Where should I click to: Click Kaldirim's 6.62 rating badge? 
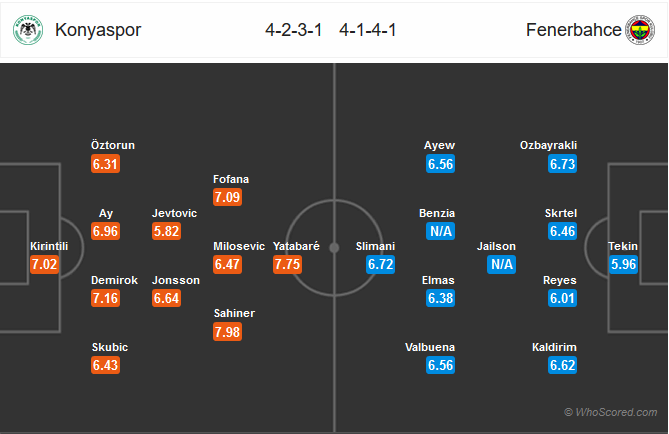coord(562,365)
